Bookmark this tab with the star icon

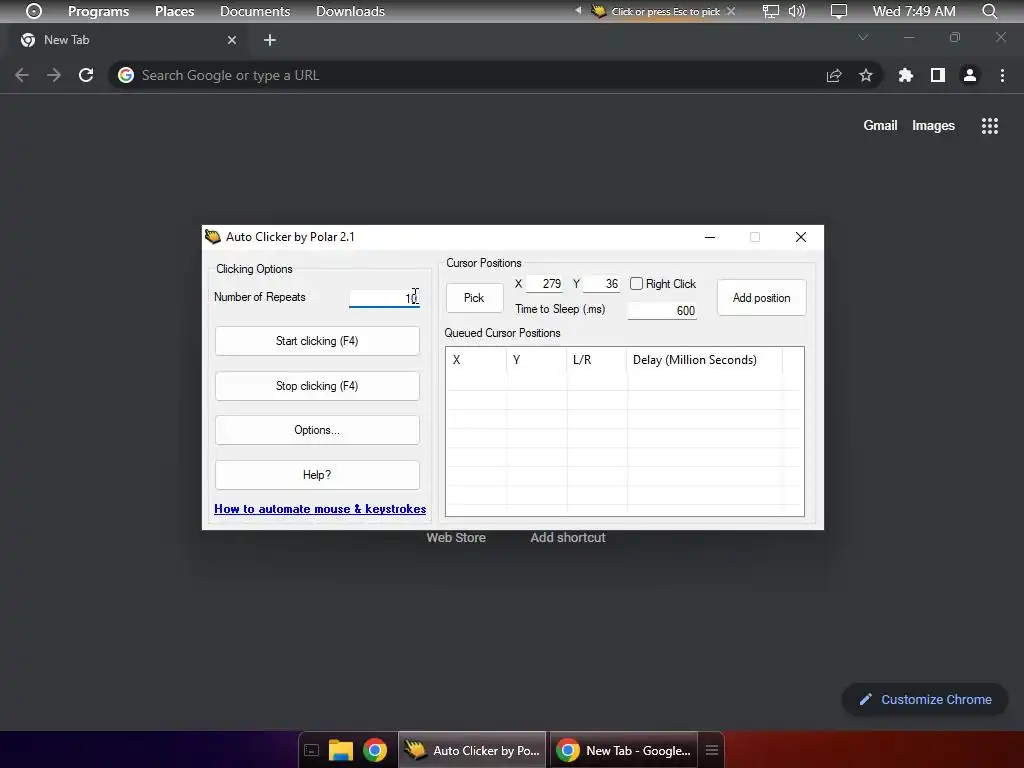coord(866,75)
